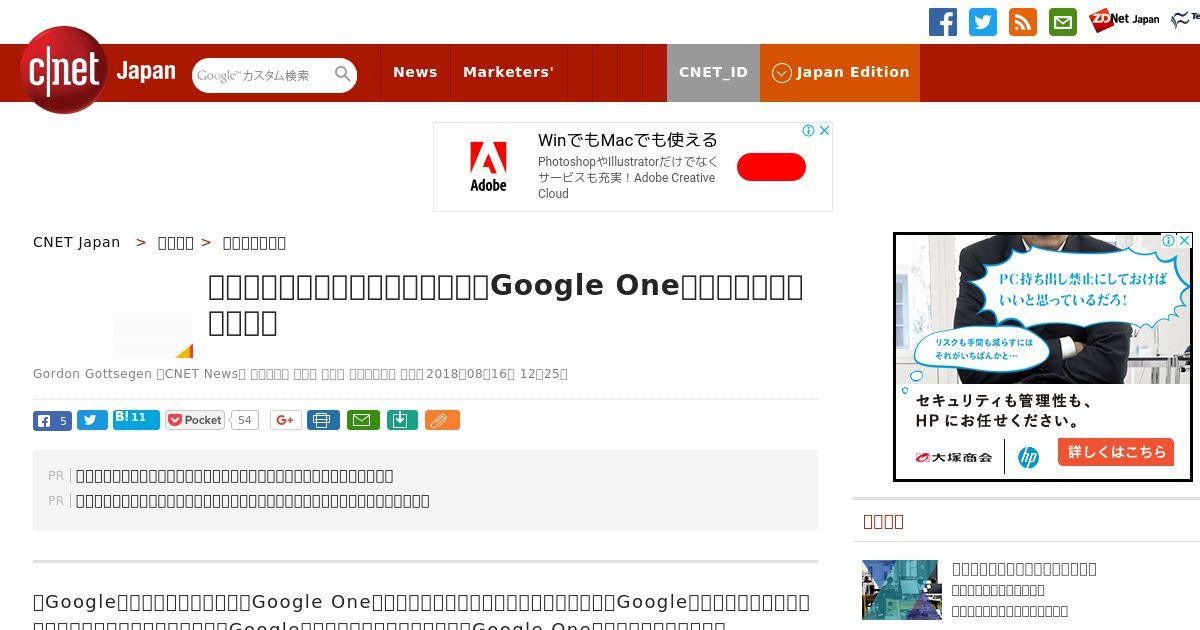Click the sidebar article thumbnail
Viewport: 1200px width, 630px height.
click(901, 590)
